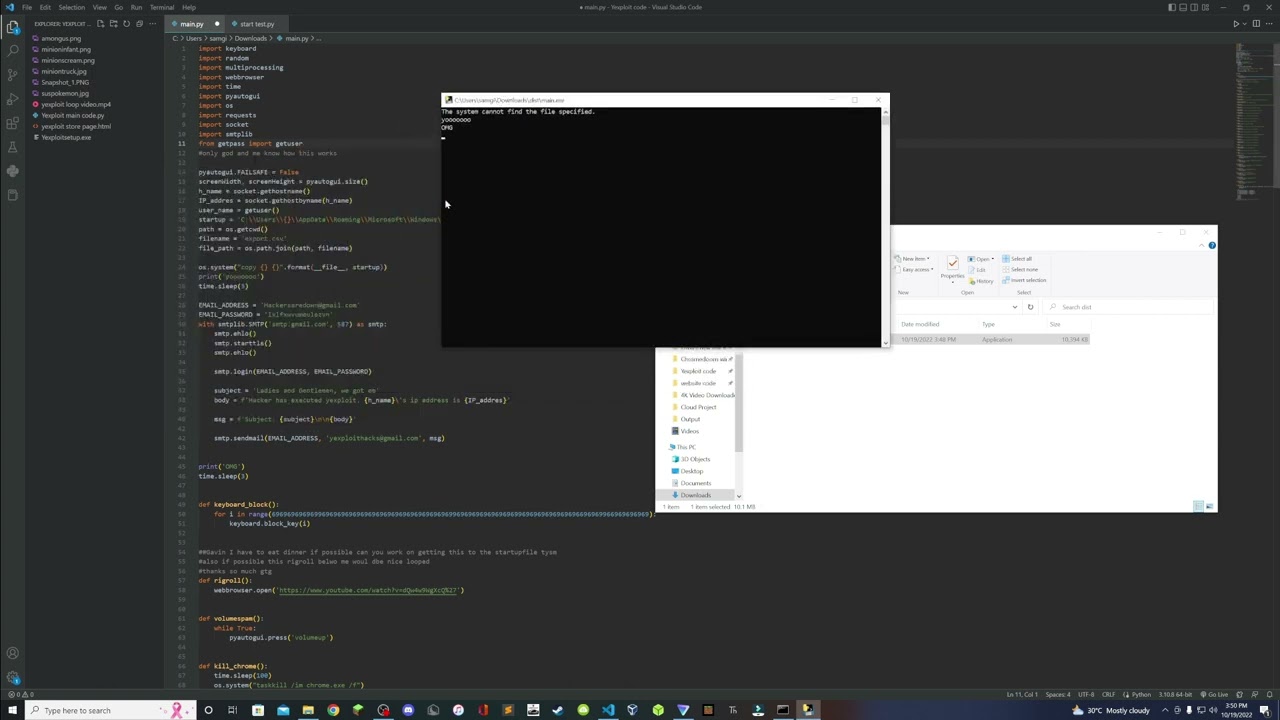
Task: Open the Explorer view in VS Code activity bar
Action: (x=13, y=27)
